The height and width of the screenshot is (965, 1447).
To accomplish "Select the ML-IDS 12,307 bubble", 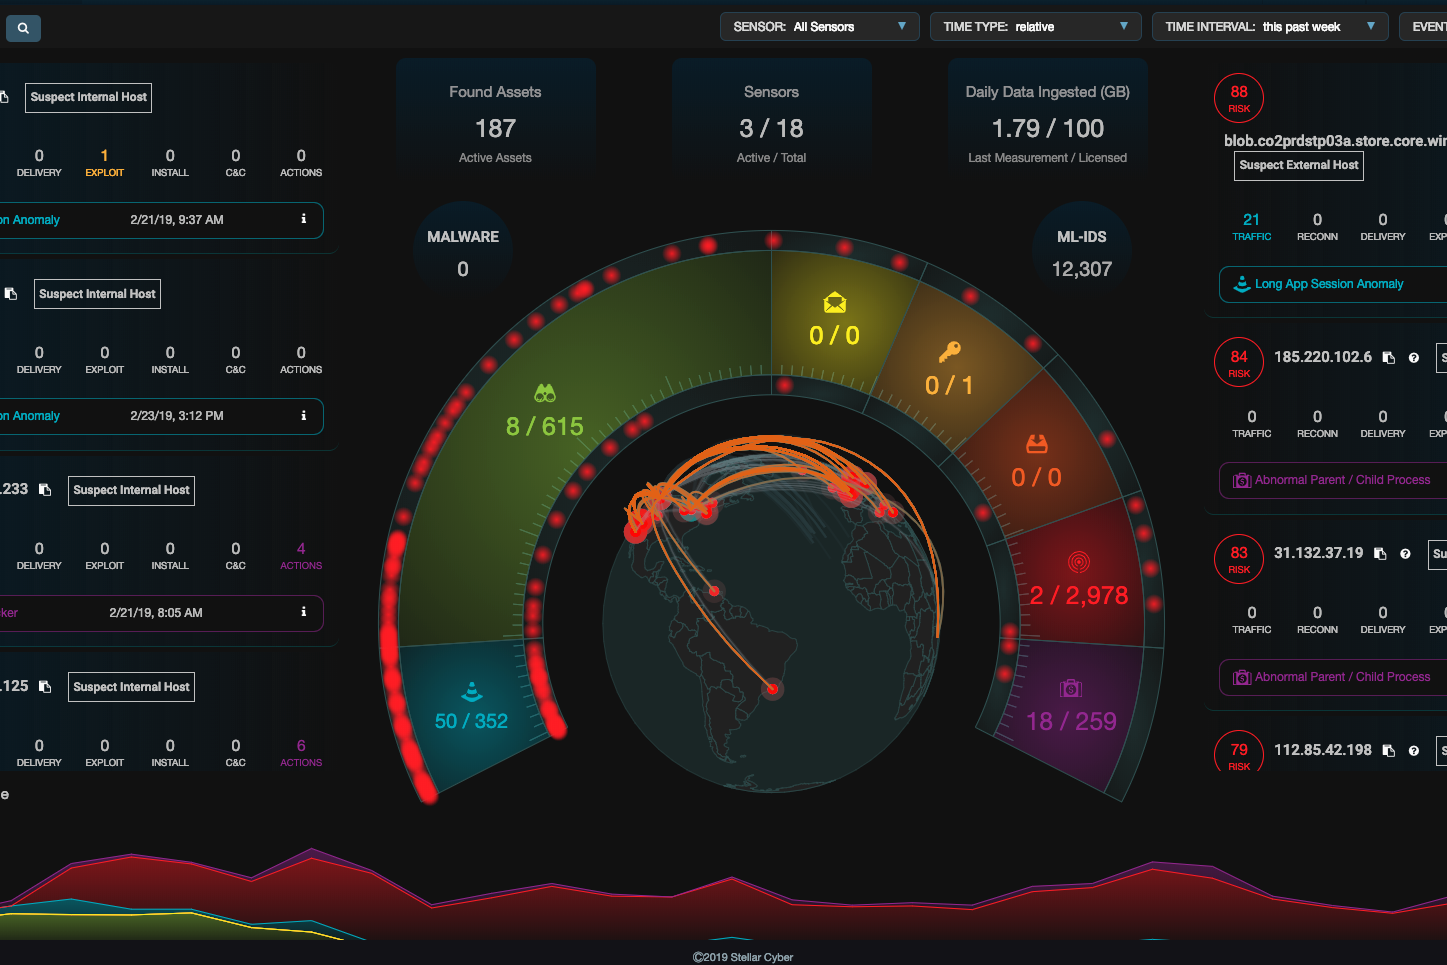I will 1082,252.
